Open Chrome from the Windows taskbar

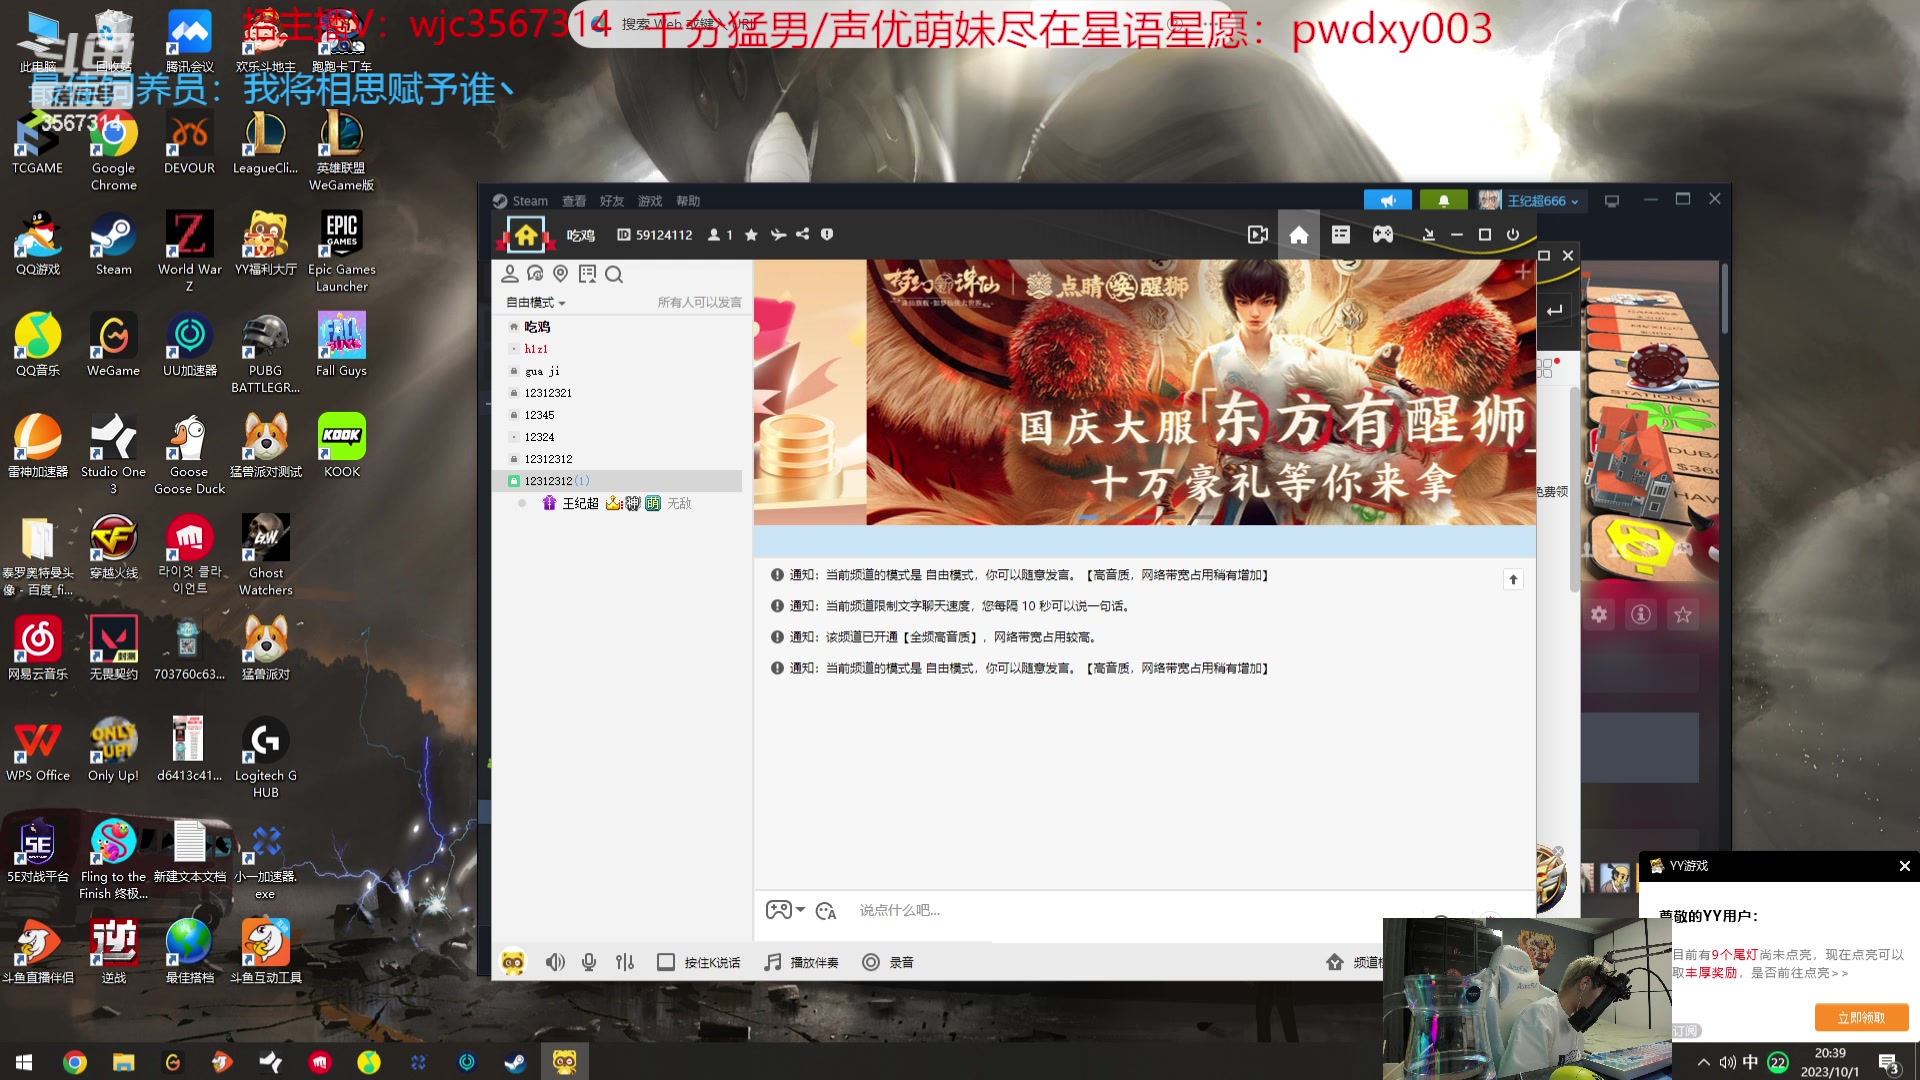pyautogui.click(x=75, y=1062)
